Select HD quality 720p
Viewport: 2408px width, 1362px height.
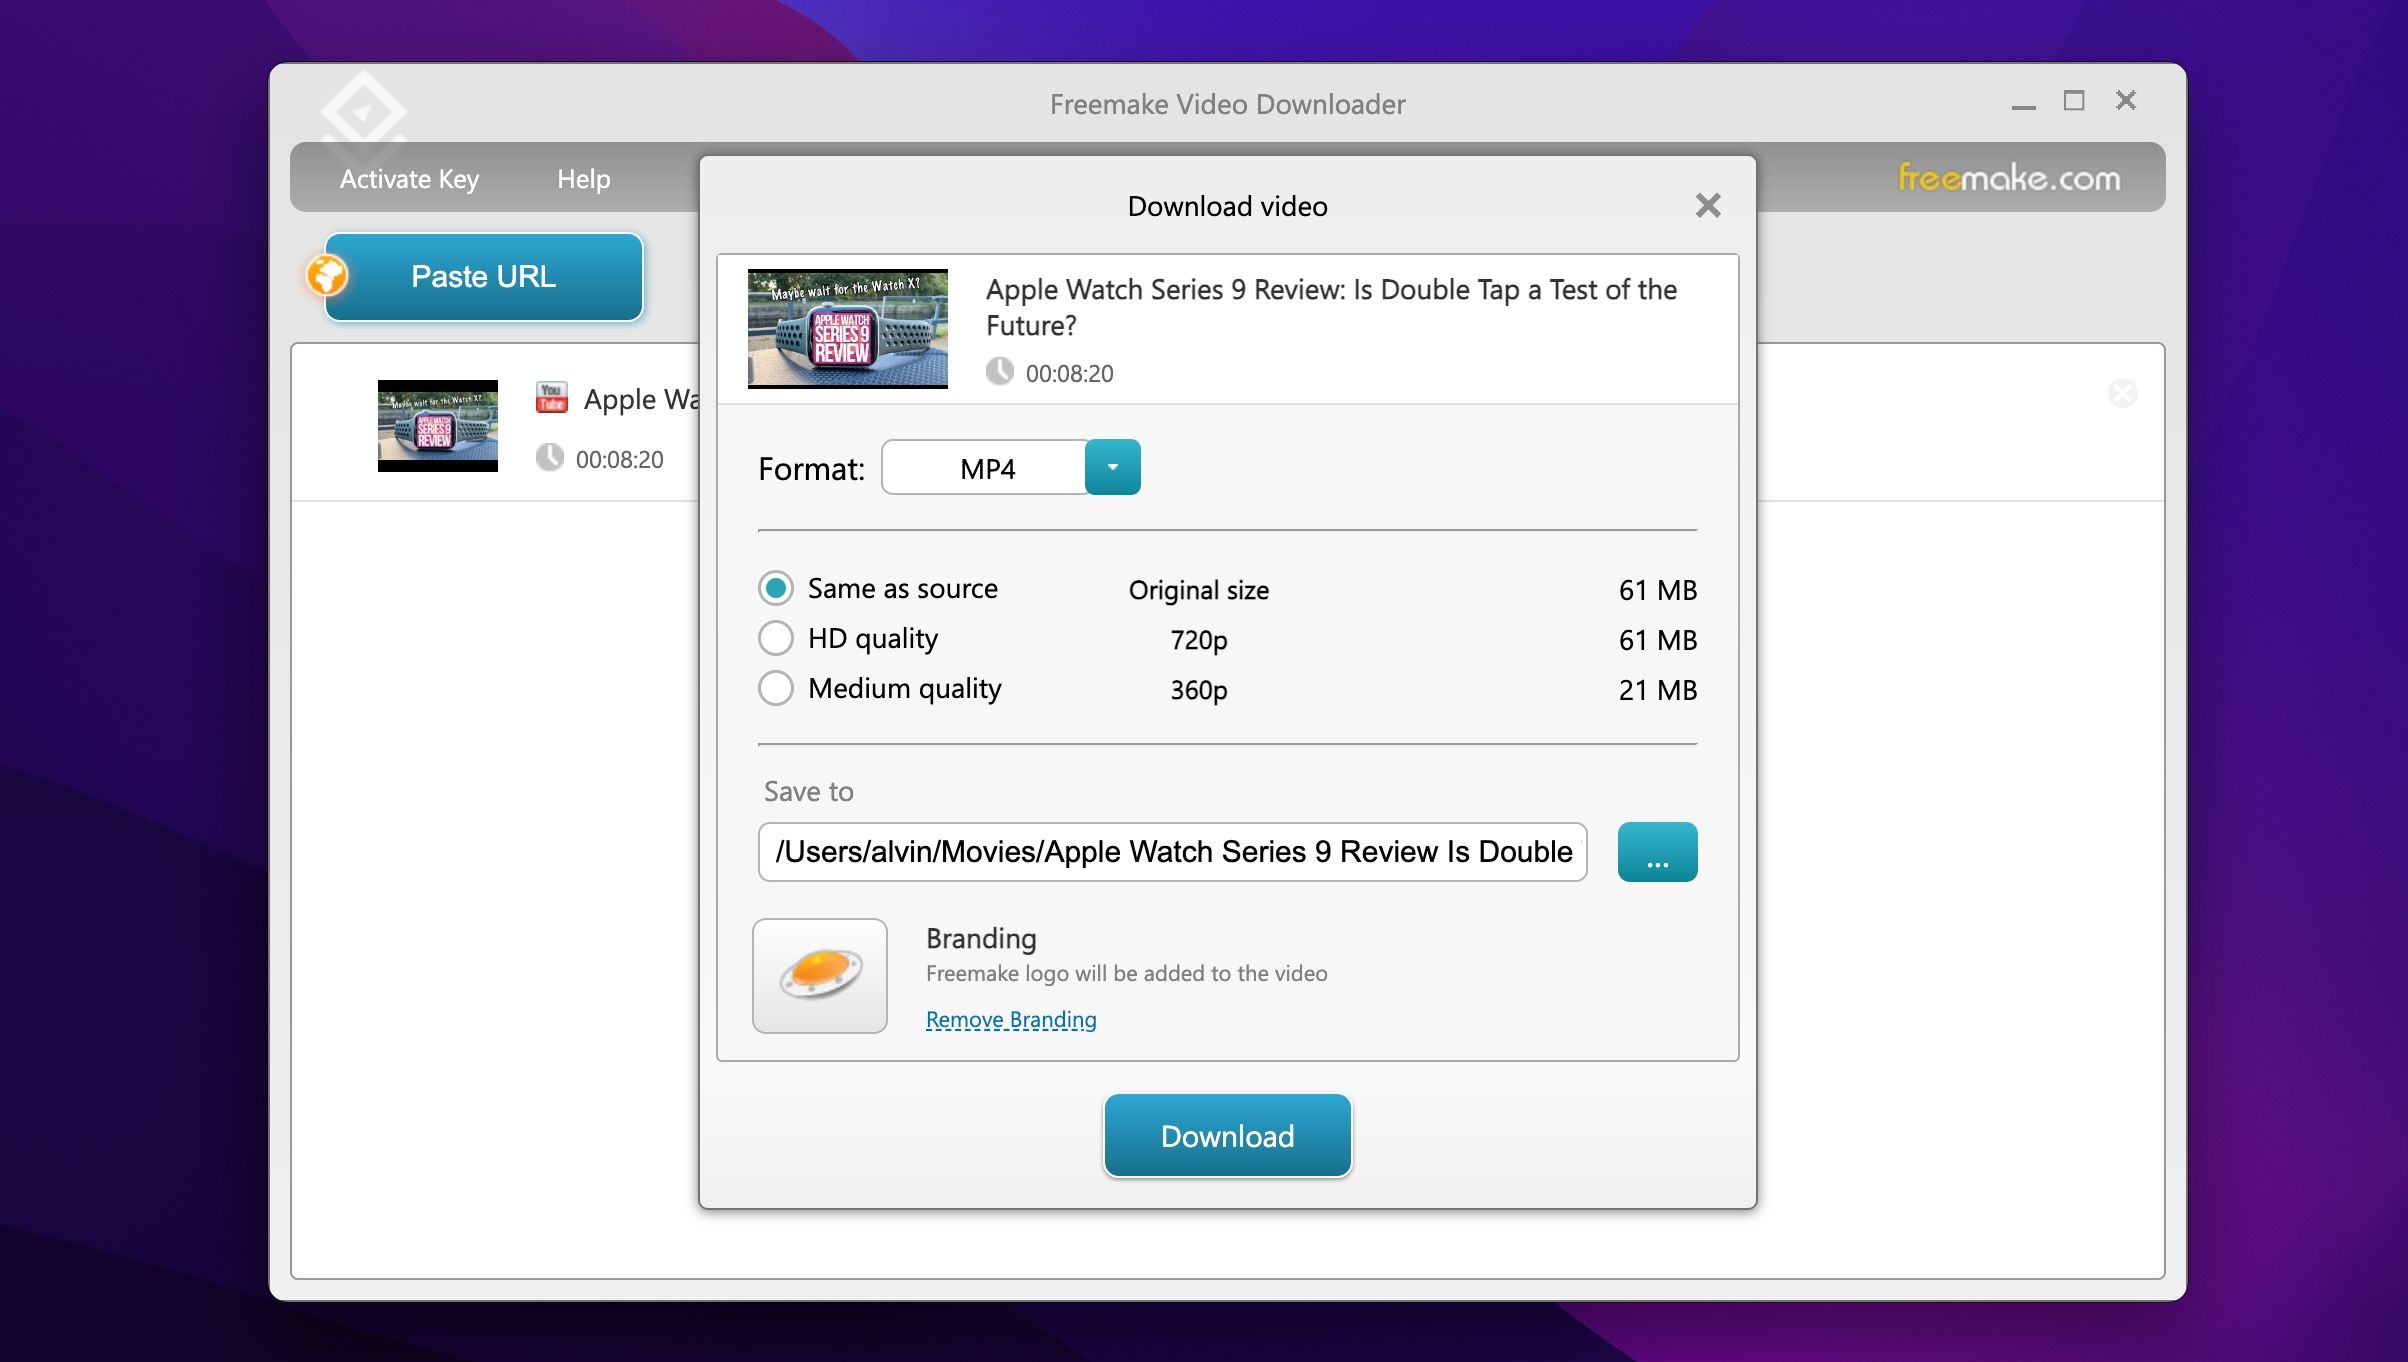click(x=775, y=638)
